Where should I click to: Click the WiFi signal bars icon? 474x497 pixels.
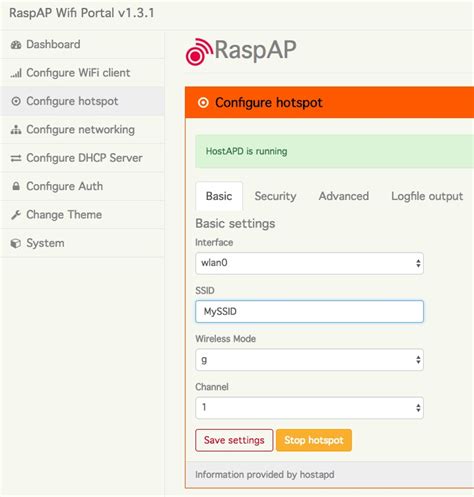point(16,73)
